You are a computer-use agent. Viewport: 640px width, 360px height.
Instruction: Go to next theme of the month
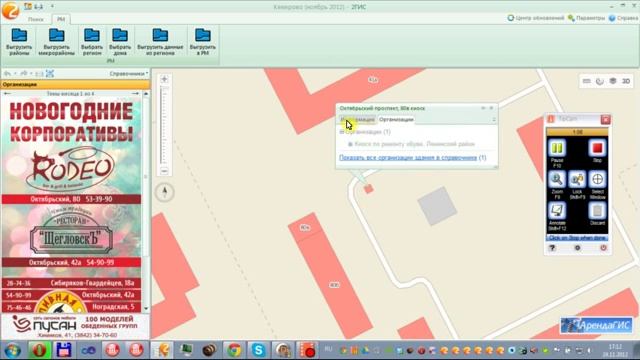tap(135, 93)
